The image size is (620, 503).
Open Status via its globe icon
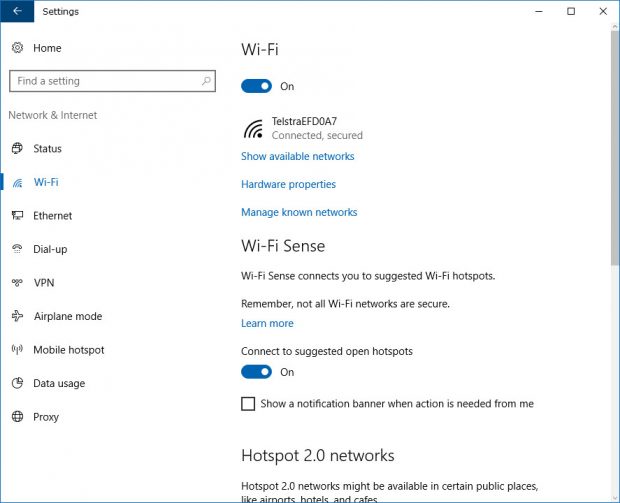(x=17, y=148)
